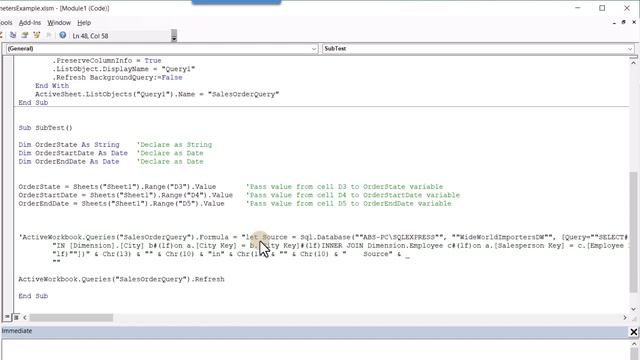The height and width of the screenshot is (360, 640).
Task: Open the Help menu
Action: 84,23
